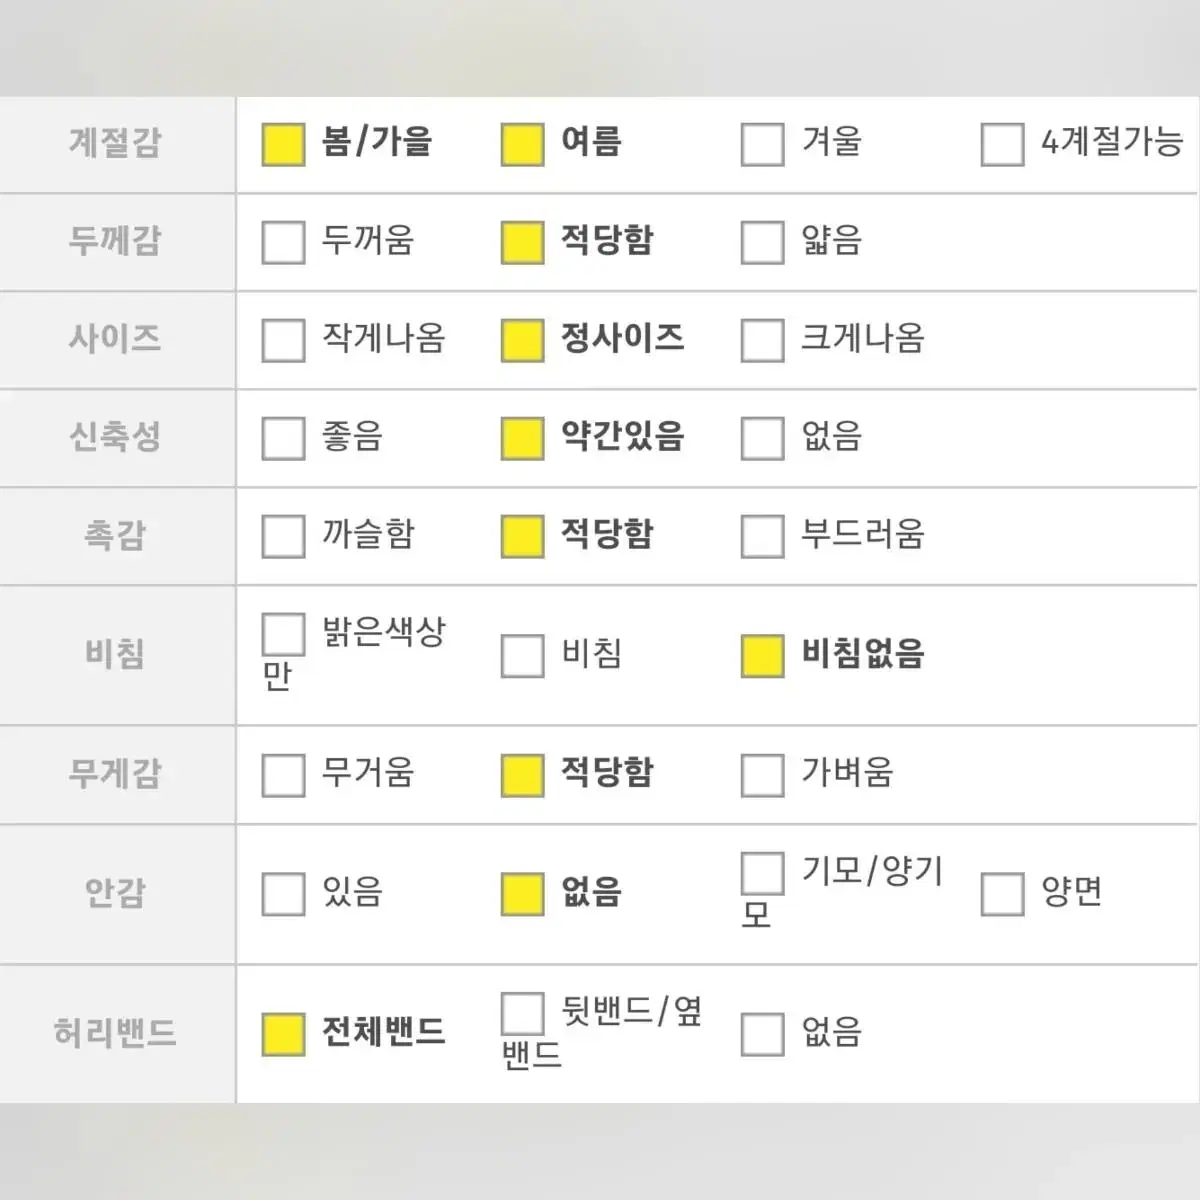Viewport: 1200px width, 1200px height.
Task: Uncheck the yellow 봄/가을 checkbox
Action: coord(283,144)
